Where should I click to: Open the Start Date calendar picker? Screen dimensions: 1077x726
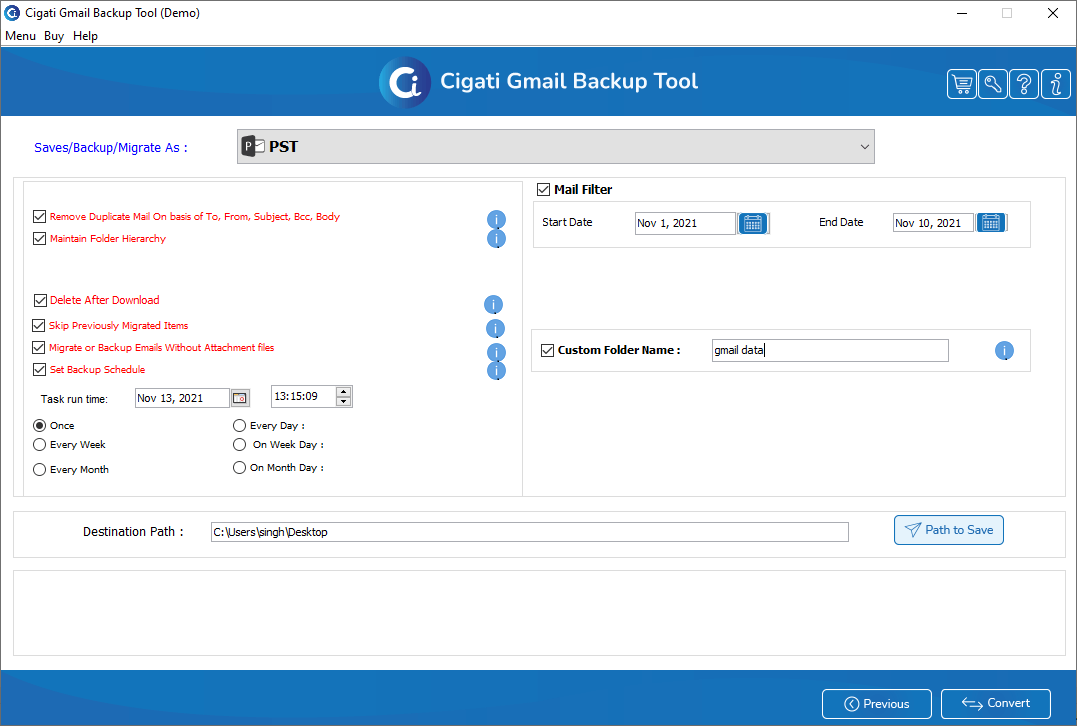click(x=753, y=223)
